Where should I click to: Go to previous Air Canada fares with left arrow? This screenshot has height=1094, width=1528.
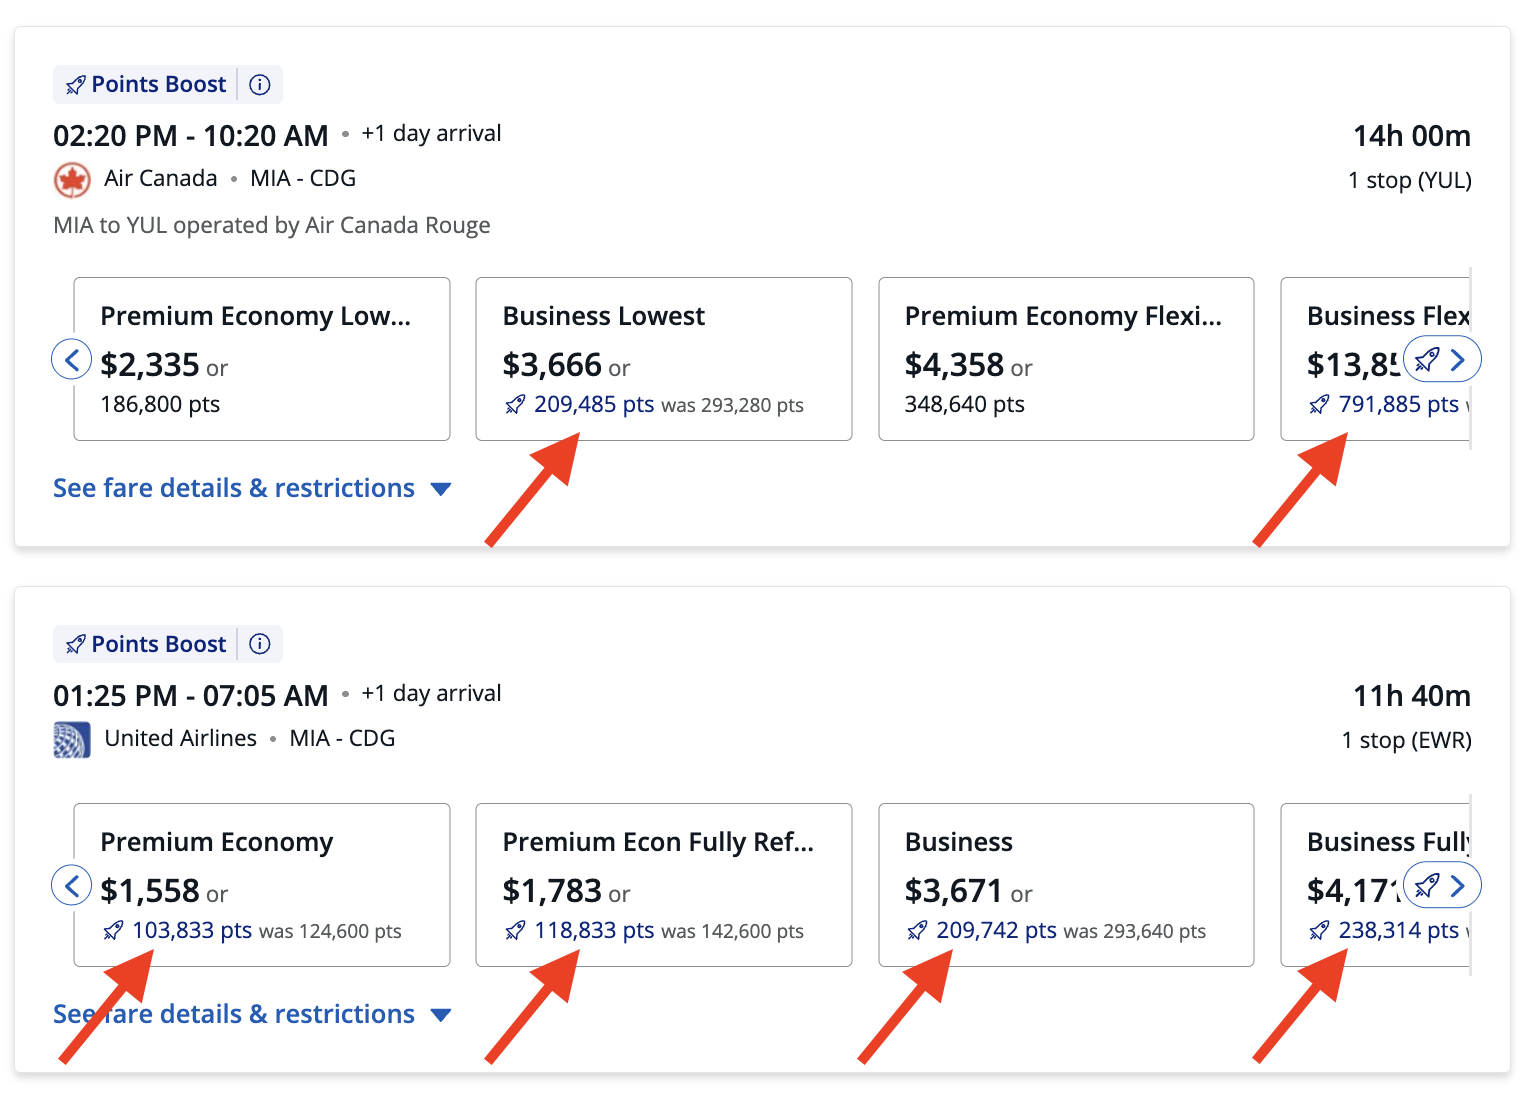point(72,359)
